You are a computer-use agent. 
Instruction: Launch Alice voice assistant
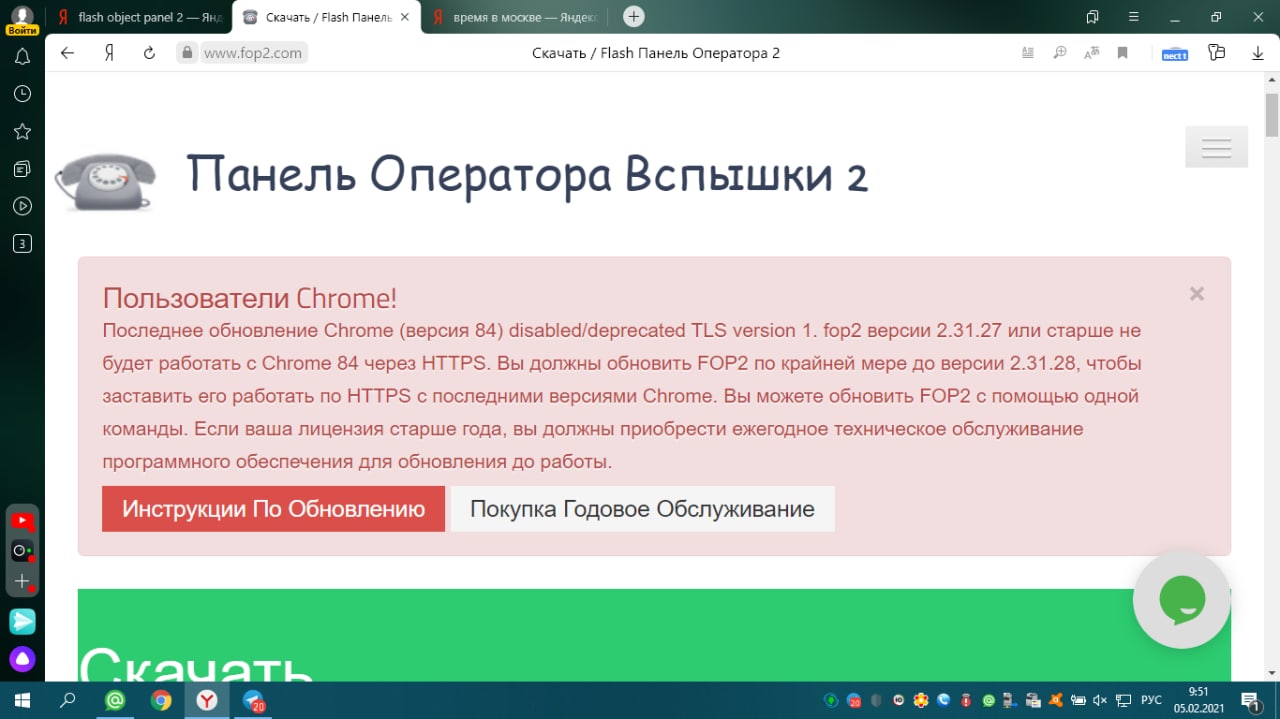point(22,659)
